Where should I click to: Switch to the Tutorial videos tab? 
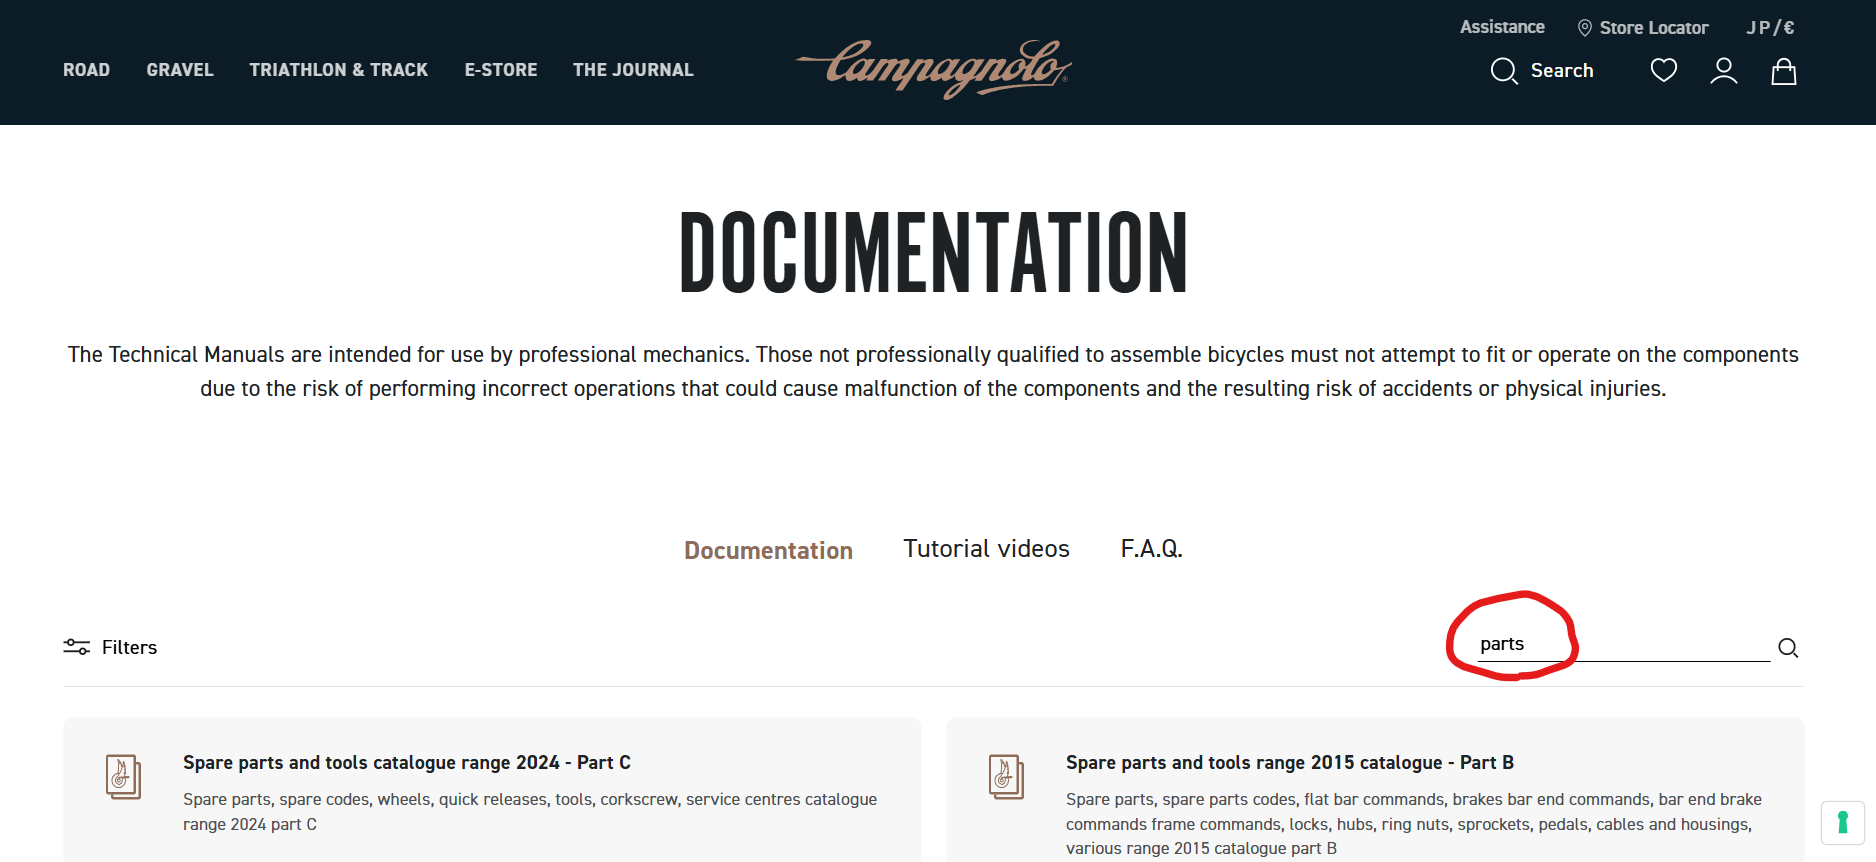click(x=986, y=549)
